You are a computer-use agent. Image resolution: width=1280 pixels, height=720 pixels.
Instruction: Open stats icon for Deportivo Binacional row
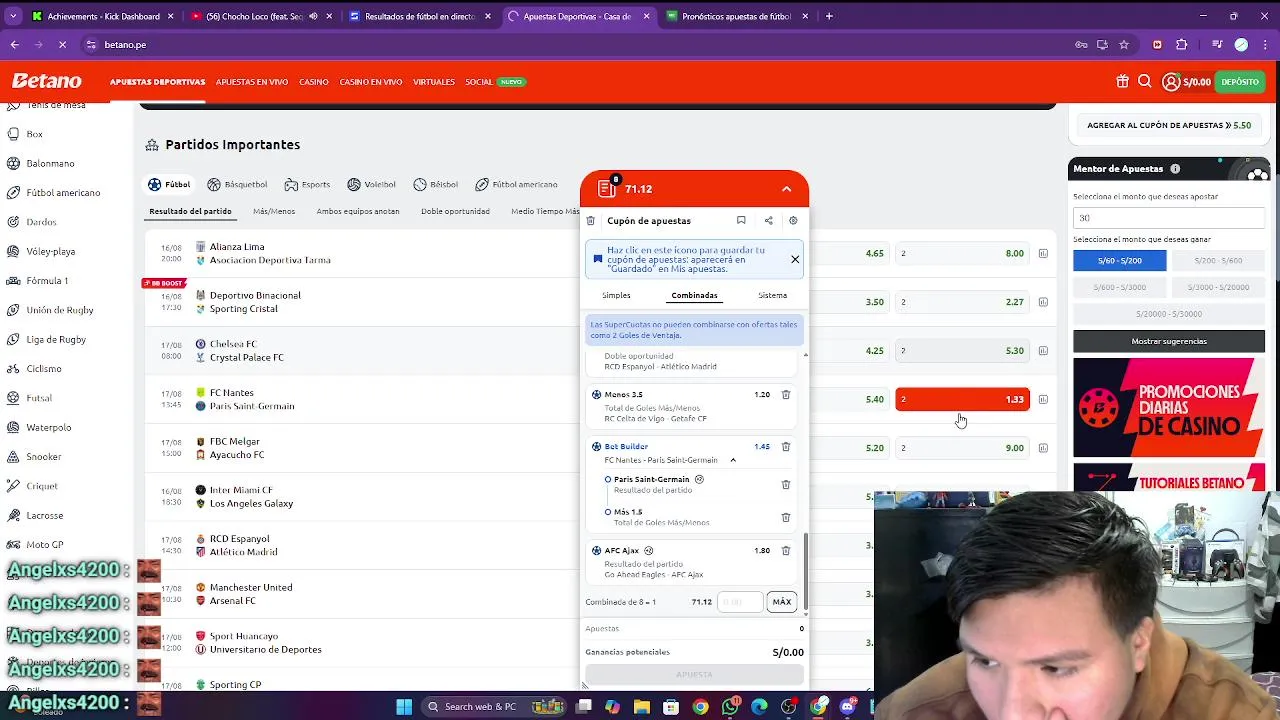[1043, 302]
